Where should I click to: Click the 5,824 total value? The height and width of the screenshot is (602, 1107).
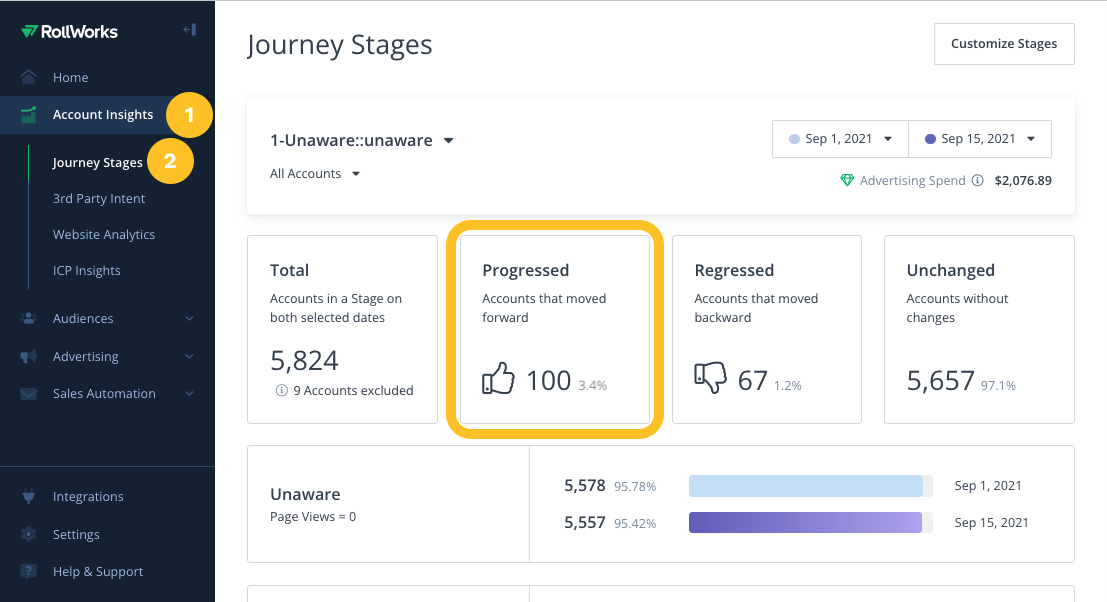point(304,361)
